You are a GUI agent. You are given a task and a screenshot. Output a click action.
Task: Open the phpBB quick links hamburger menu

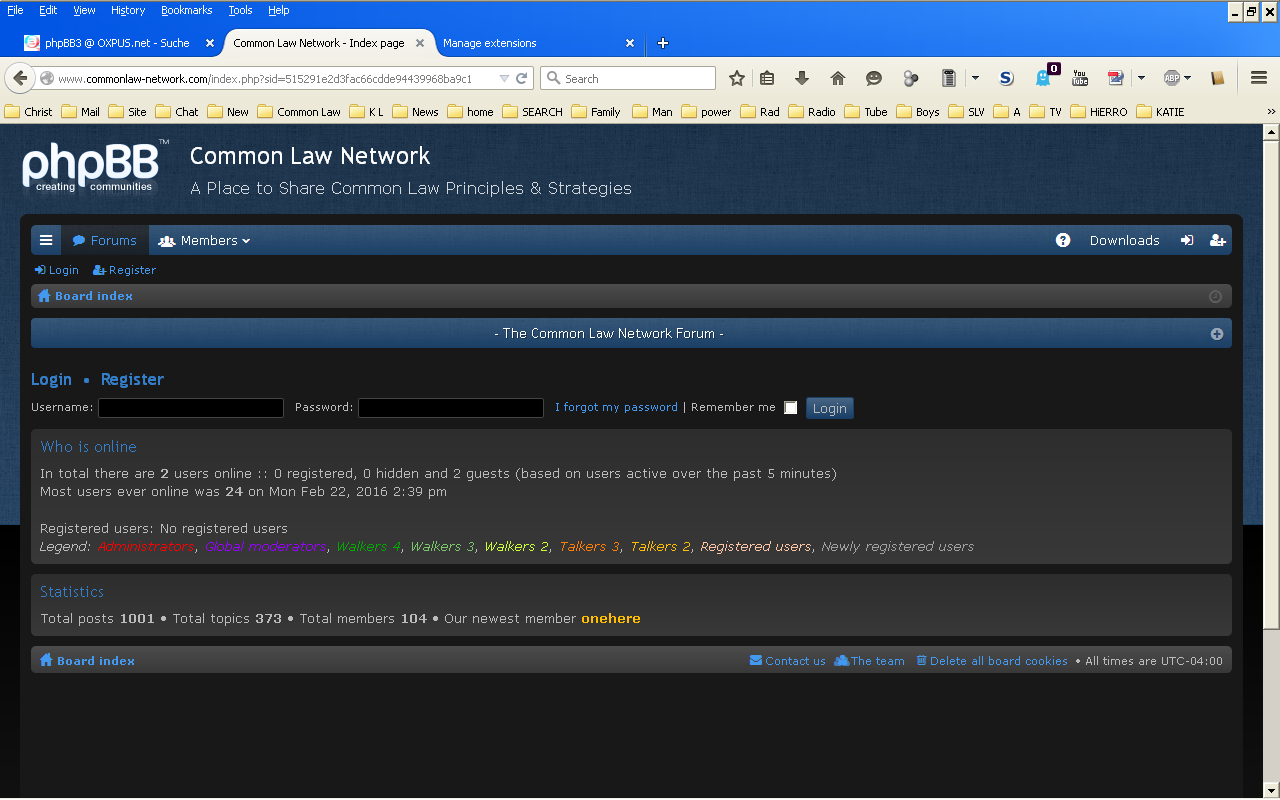click(x=46, y=241)
